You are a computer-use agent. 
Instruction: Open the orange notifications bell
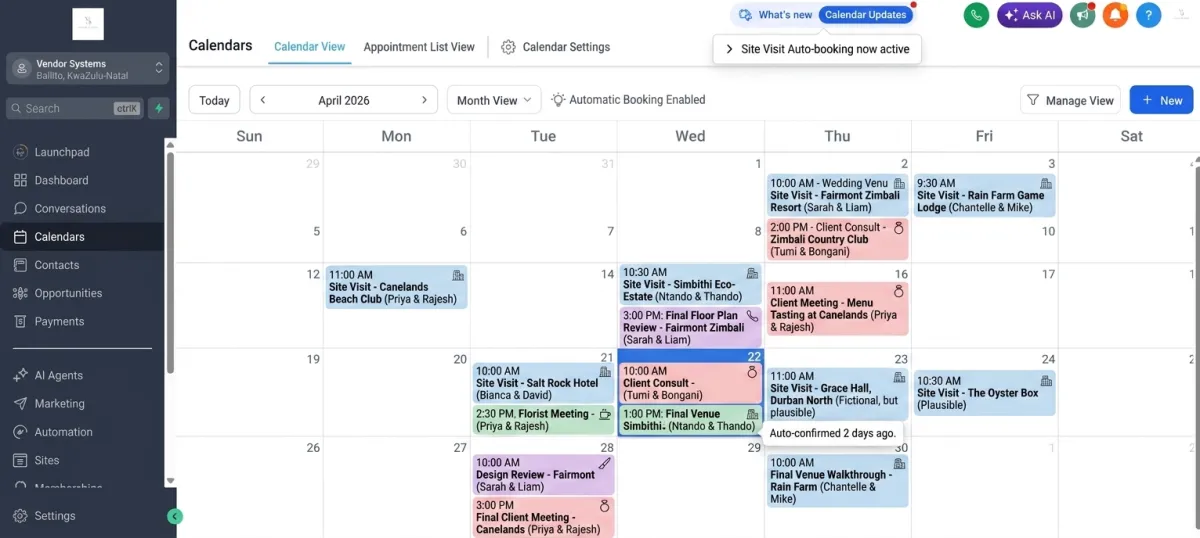(1115, 15)
